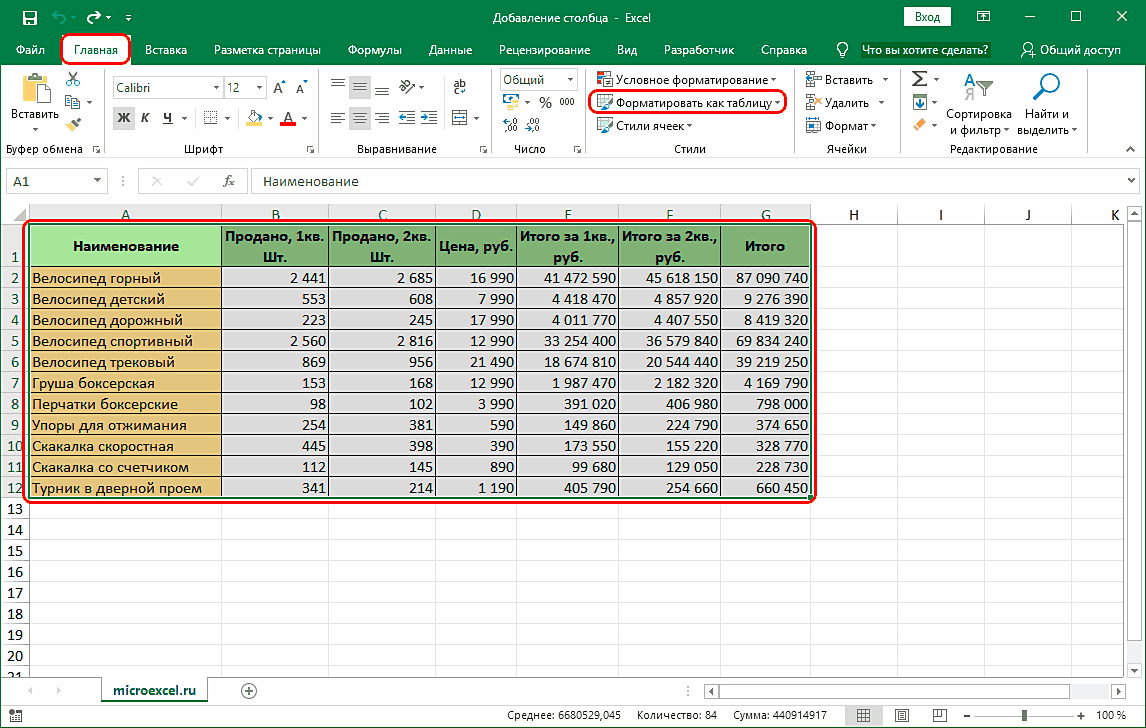The image size is (1146, 728).
Task: Click the Cut scissors icon
Action: pyautogui.click(x=72, y=81)
